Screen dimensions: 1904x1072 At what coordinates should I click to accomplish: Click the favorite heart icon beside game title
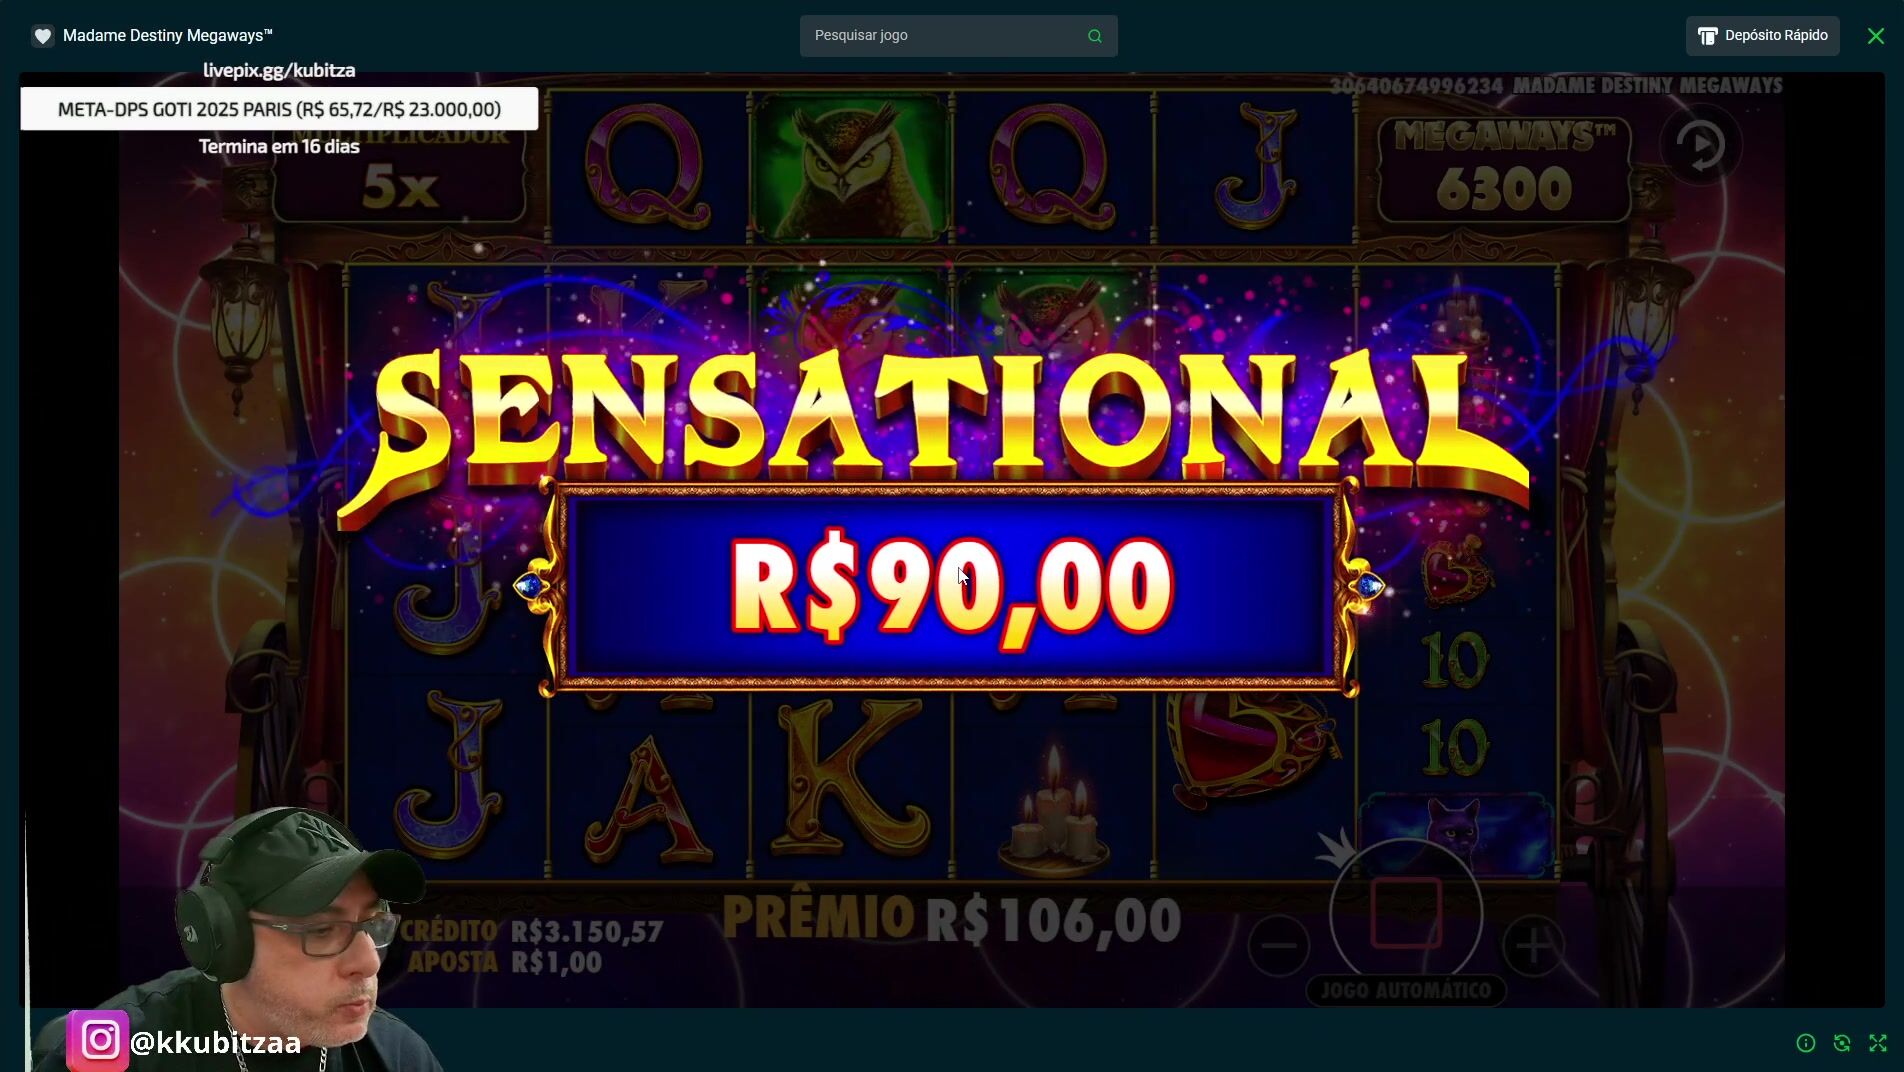point(42,36)
